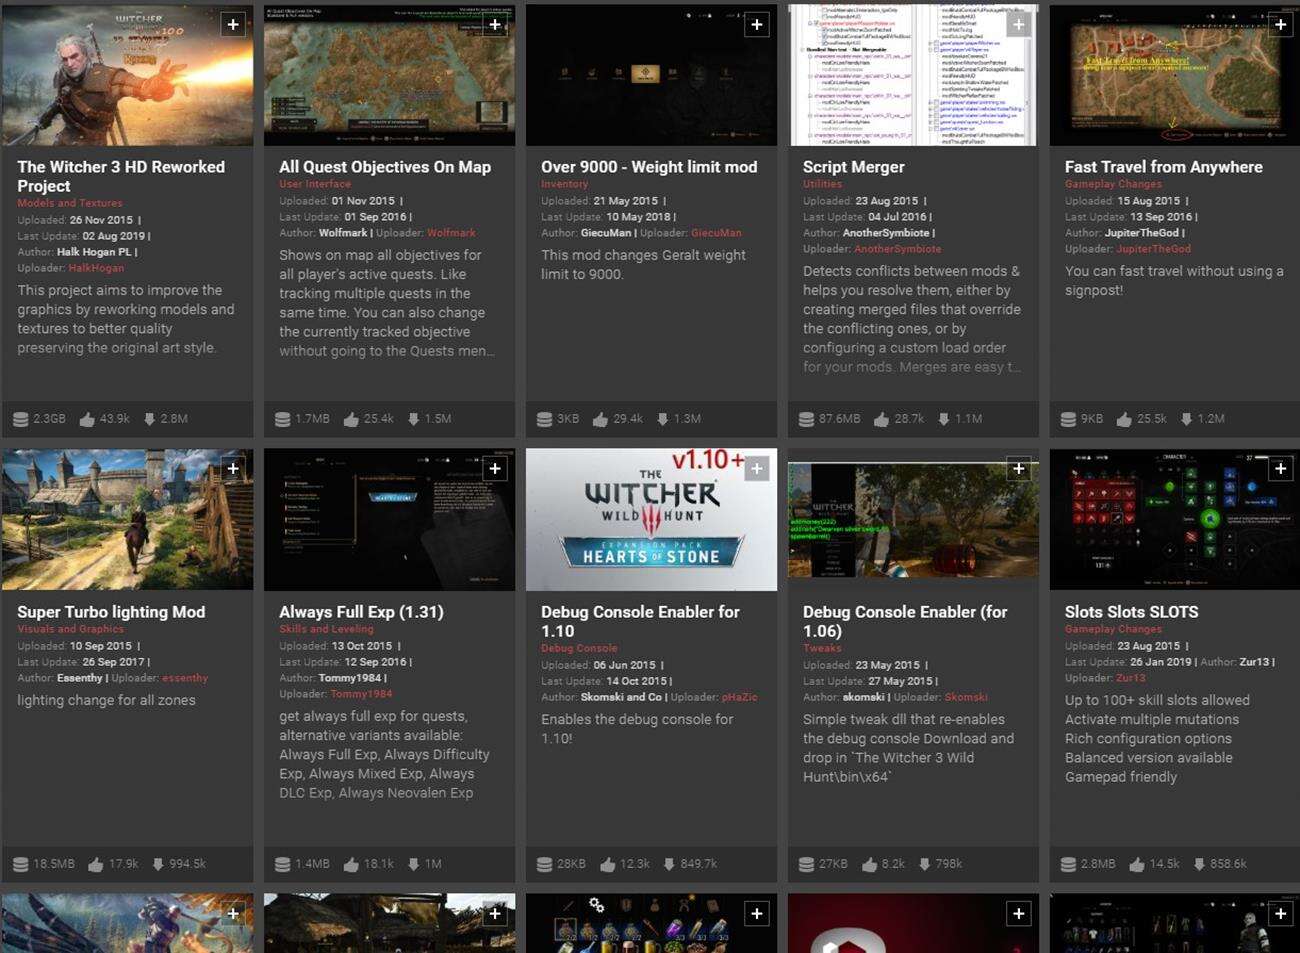Image resolution: width=1300 pixels, height=953 pixels.
Task: Select Visuals and Graphics category link
Action: (70, 629)
